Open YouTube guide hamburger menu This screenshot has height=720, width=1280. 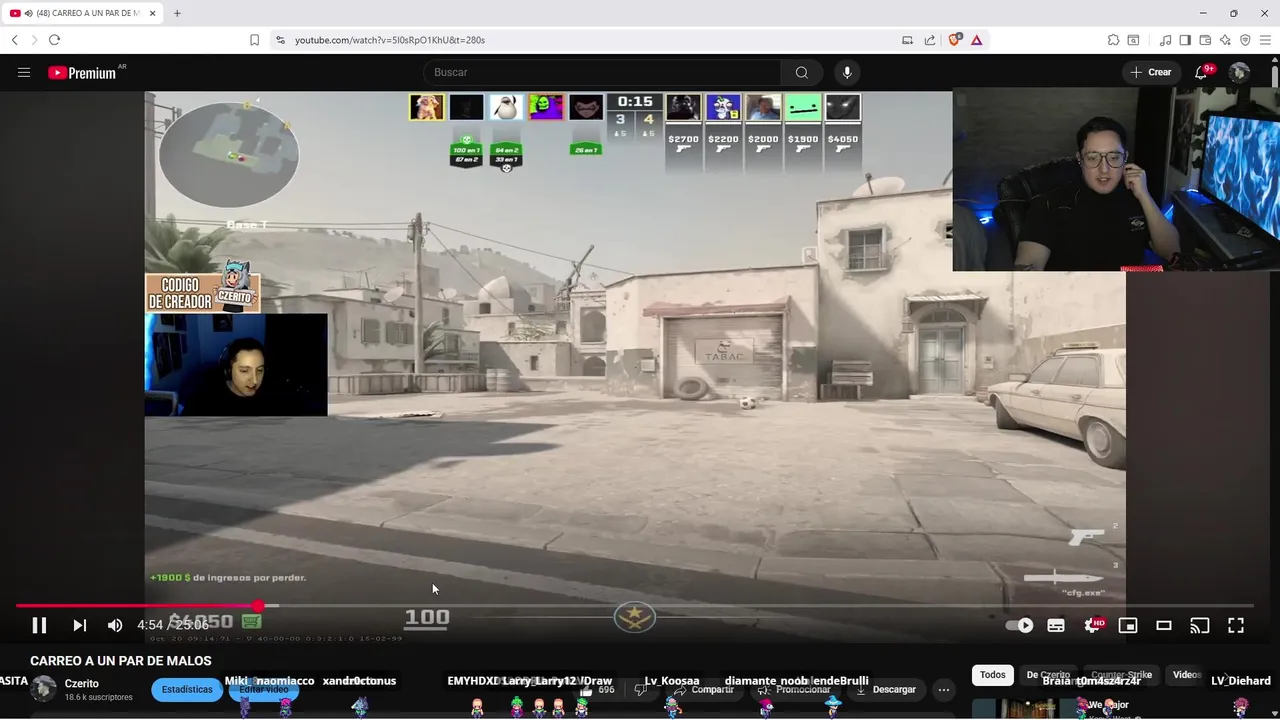tap(24, 72)
